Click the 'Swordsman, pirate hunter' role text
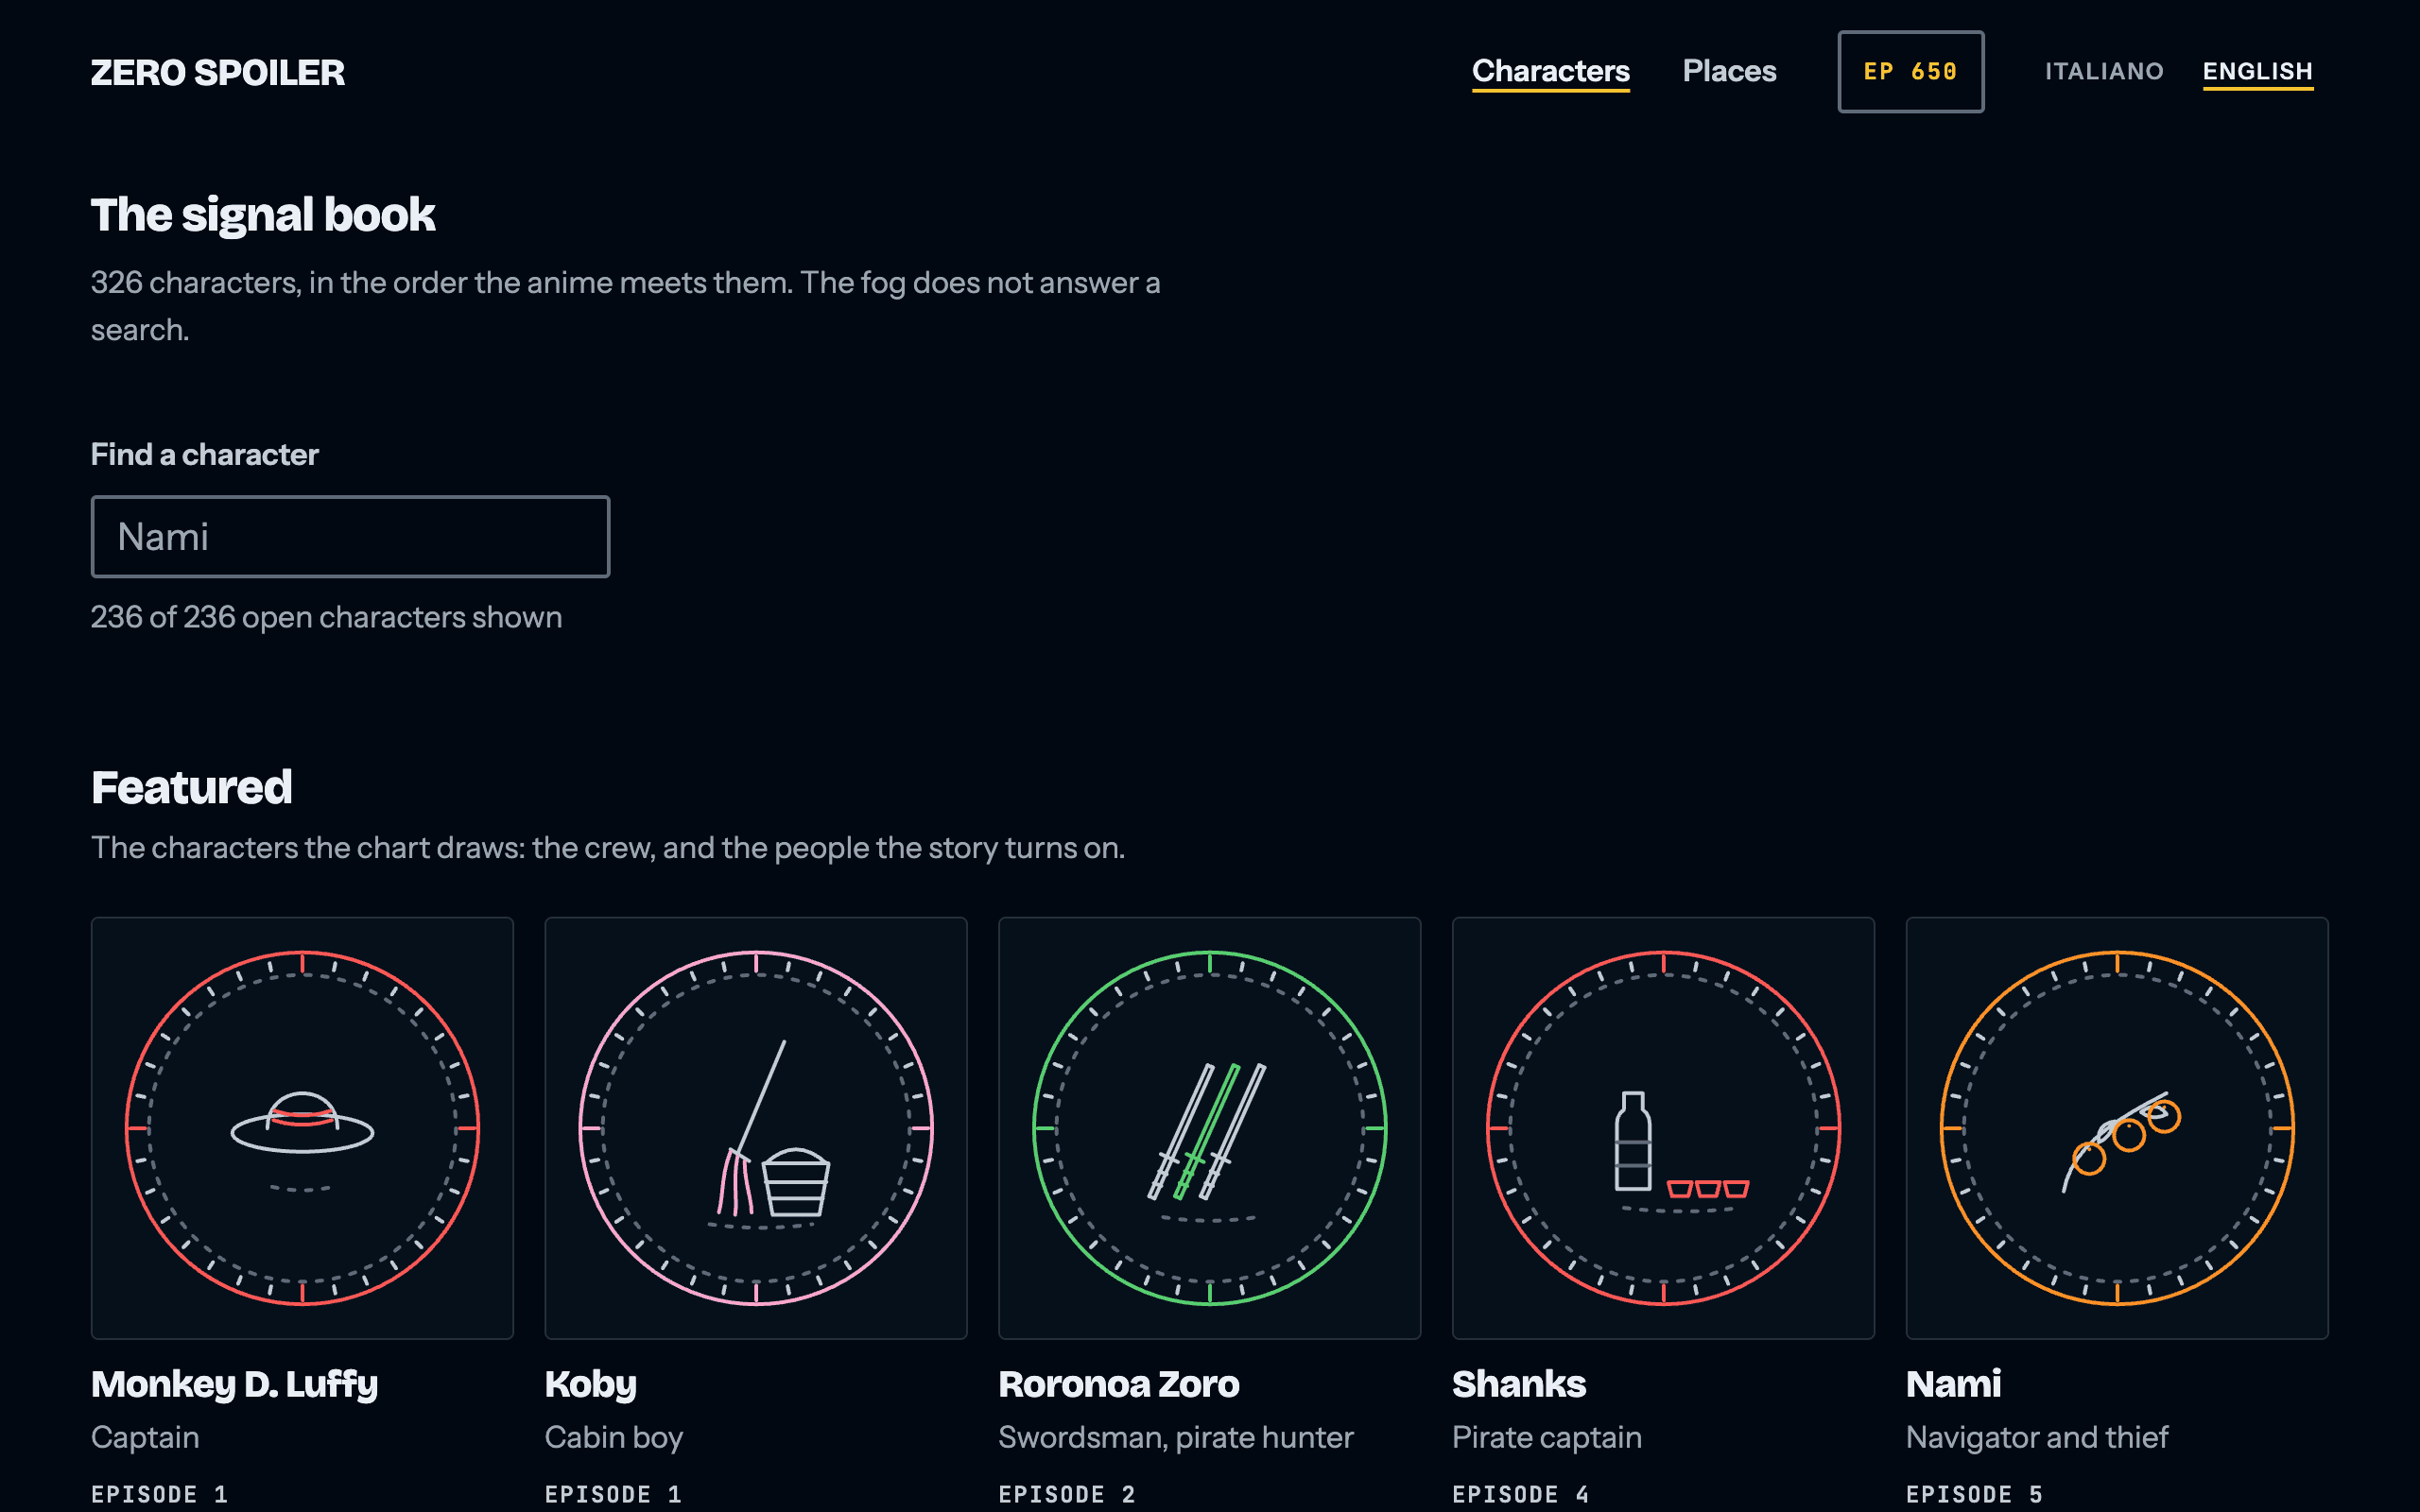This screenshot has height=1512, width=2420. point(1175,1437)
